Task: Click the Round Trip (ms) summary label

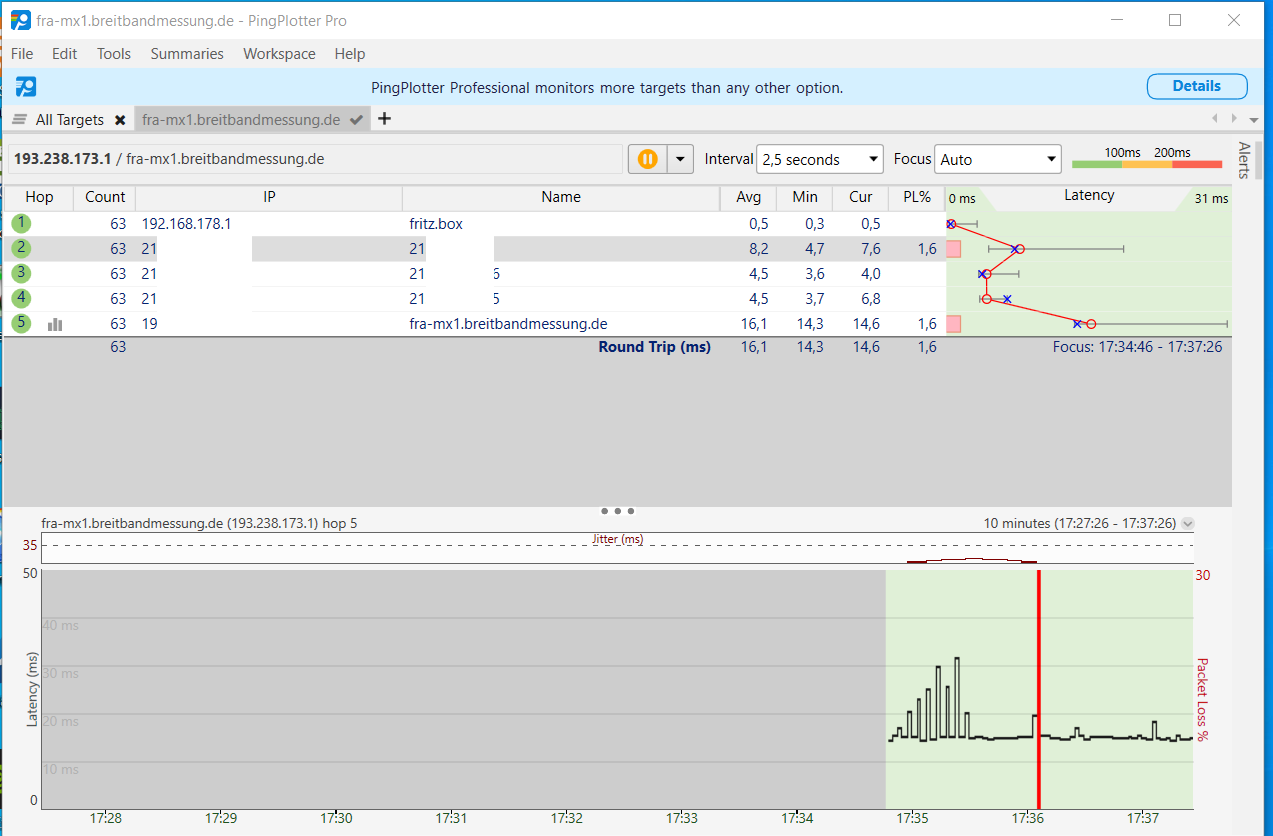Action: (655, 347)
